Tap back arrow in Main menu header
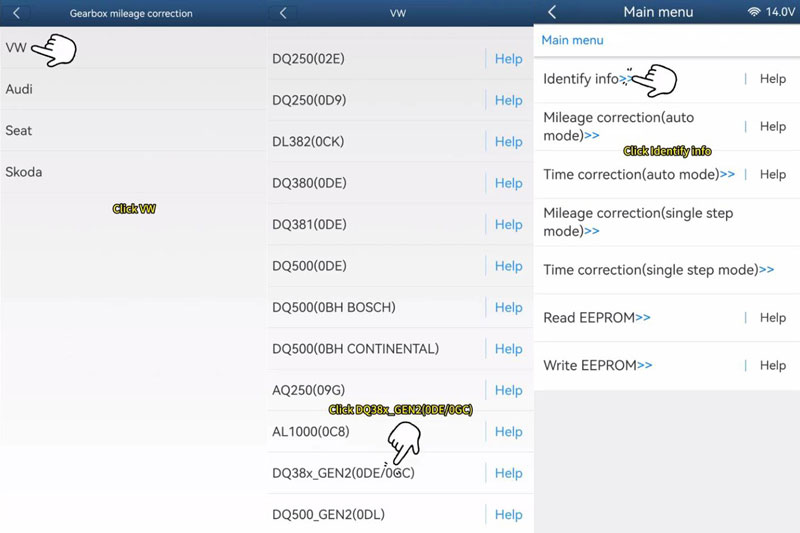The height and width of the screenshot is (533, 800). click(552, 12)
